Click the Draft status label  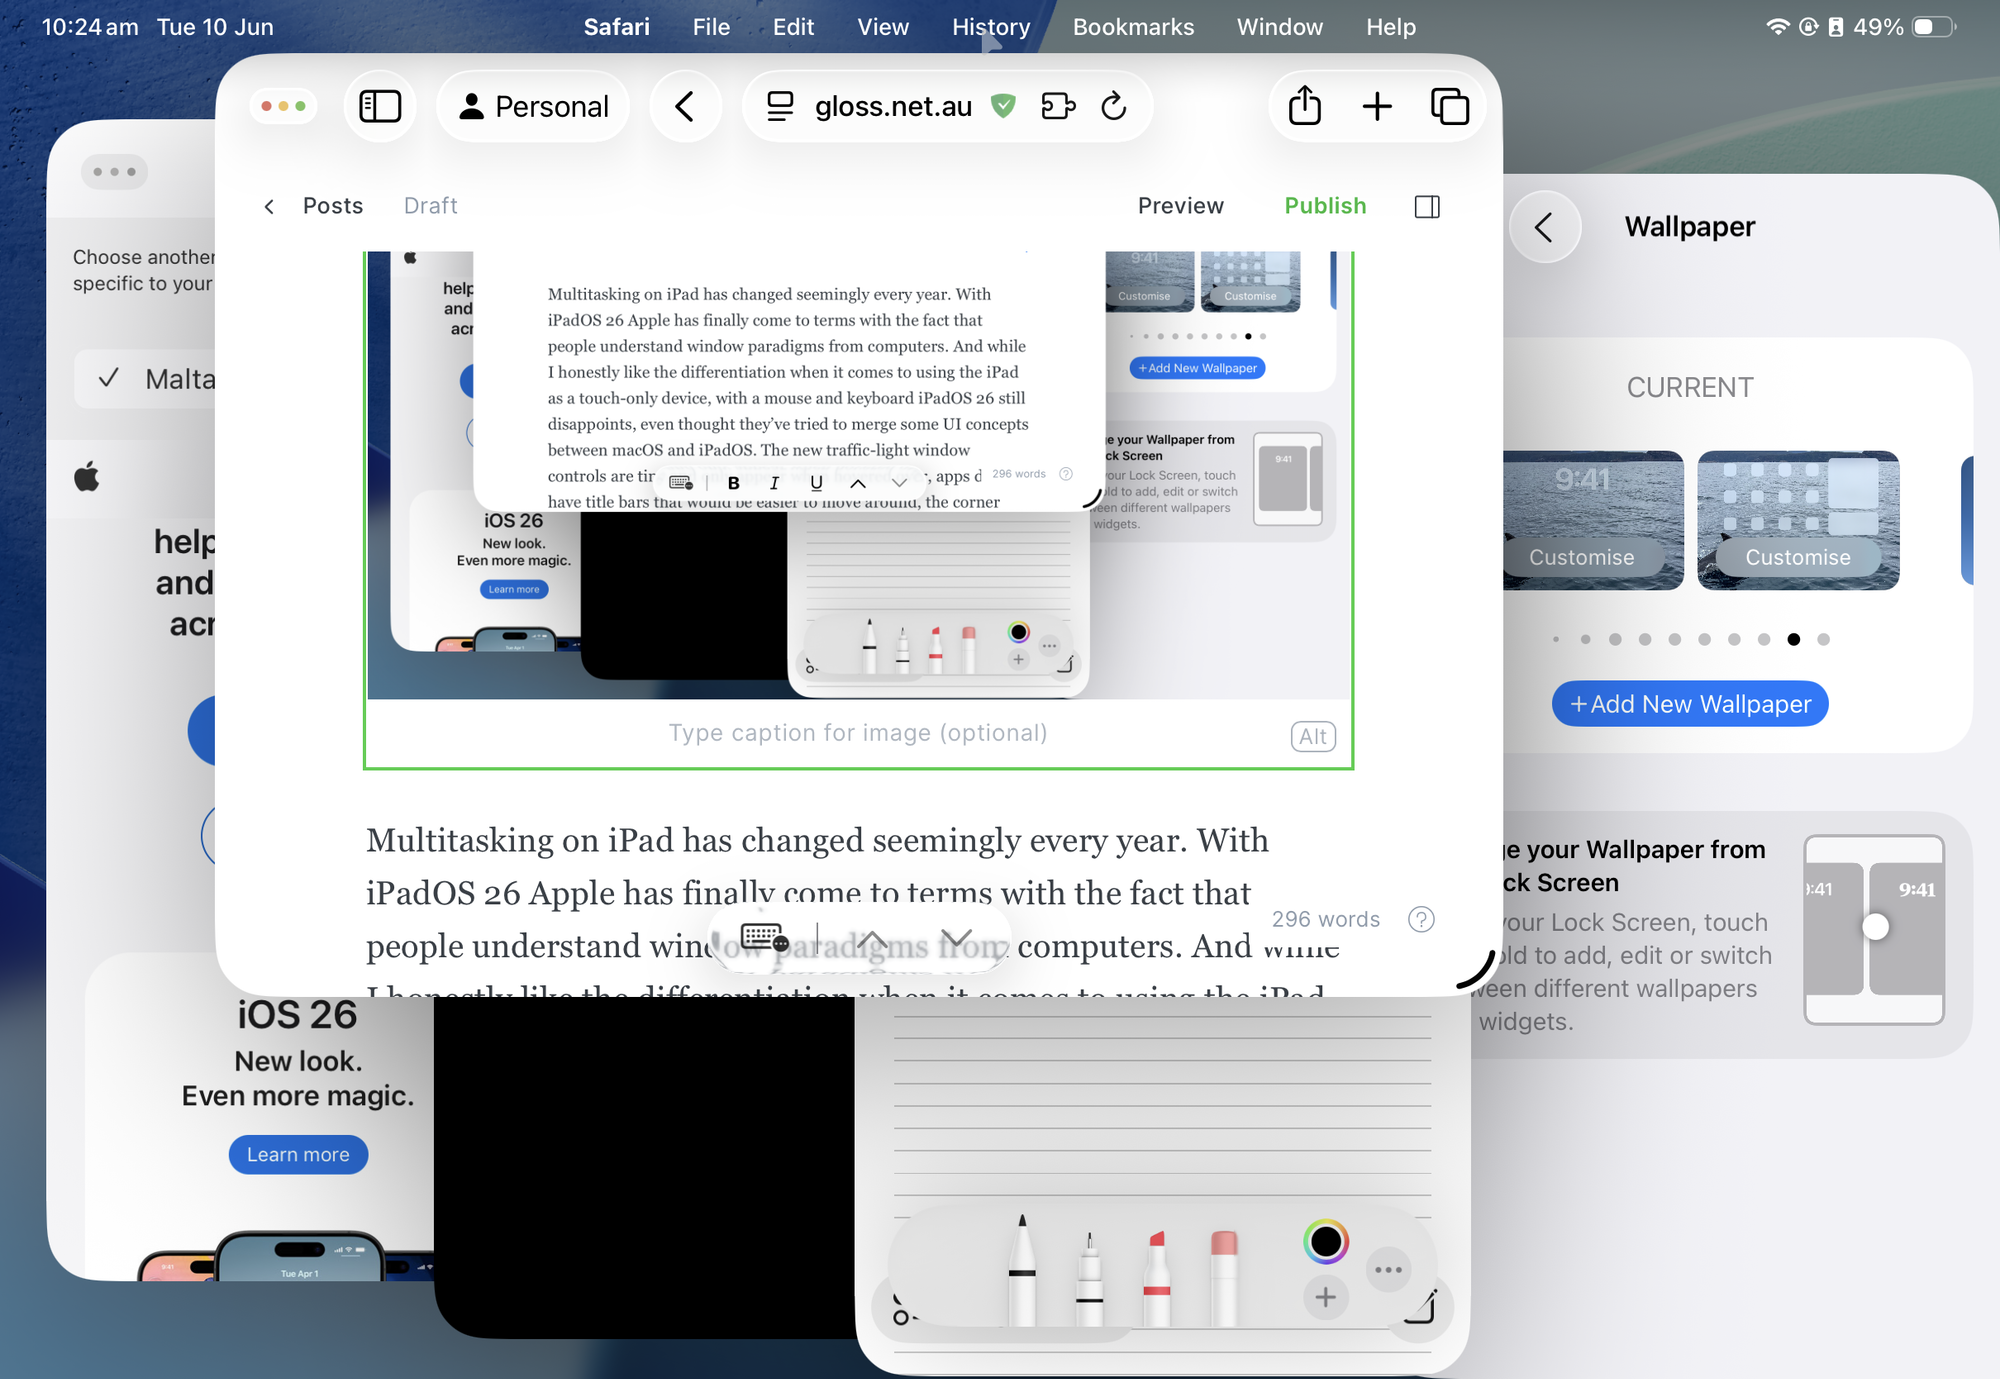click(431, 206)
